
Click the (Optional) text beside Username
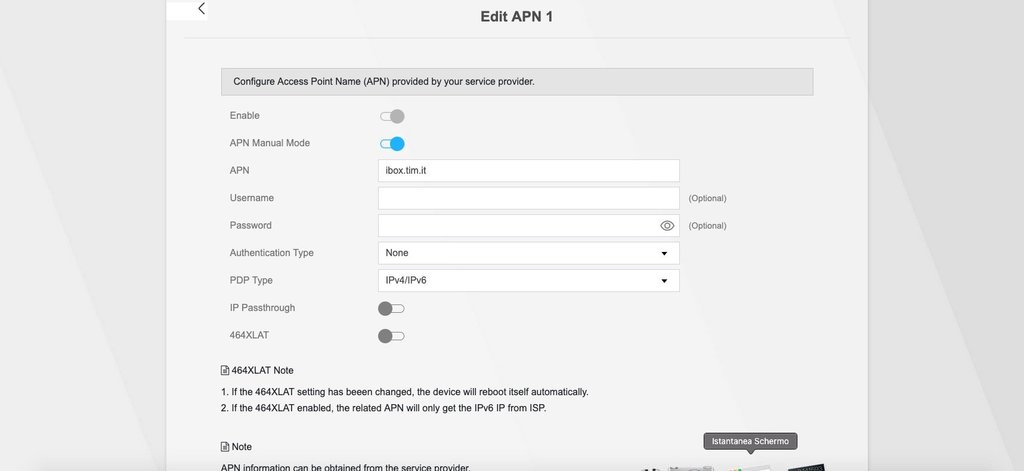pos(707,198)
